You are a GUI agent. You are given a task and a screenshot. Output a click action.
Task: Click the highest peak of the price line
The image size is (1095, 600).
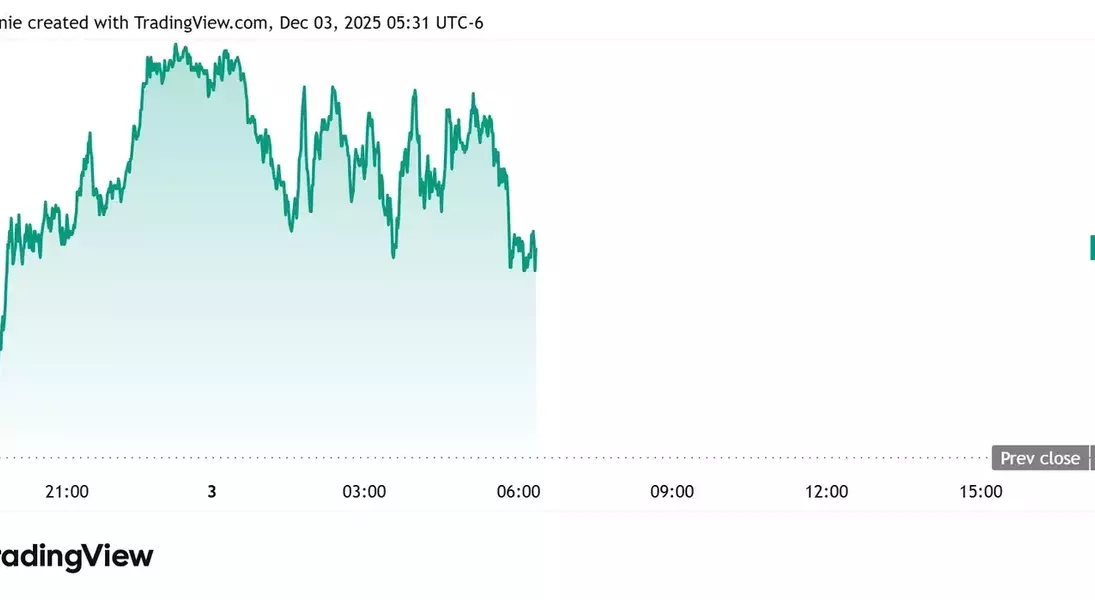pos(176,46)
